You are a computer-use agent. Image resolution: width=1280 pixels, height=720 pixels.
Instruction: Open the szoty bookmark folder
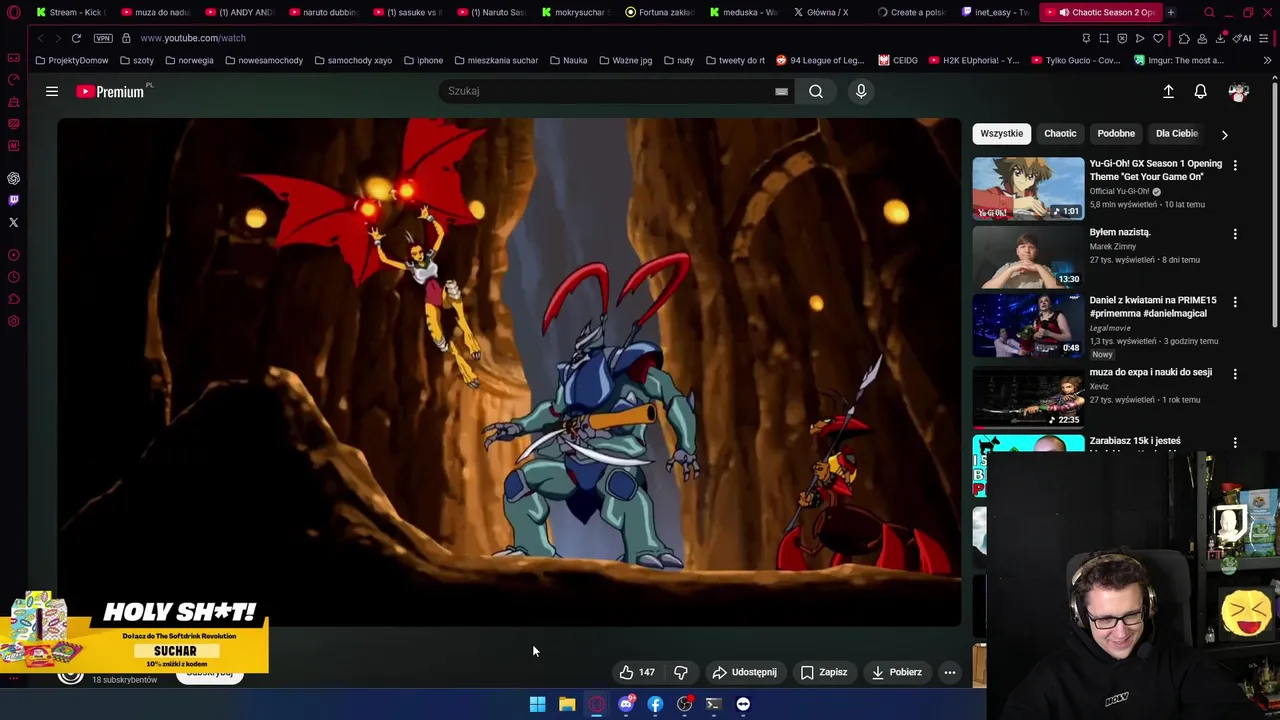[137, 60]
